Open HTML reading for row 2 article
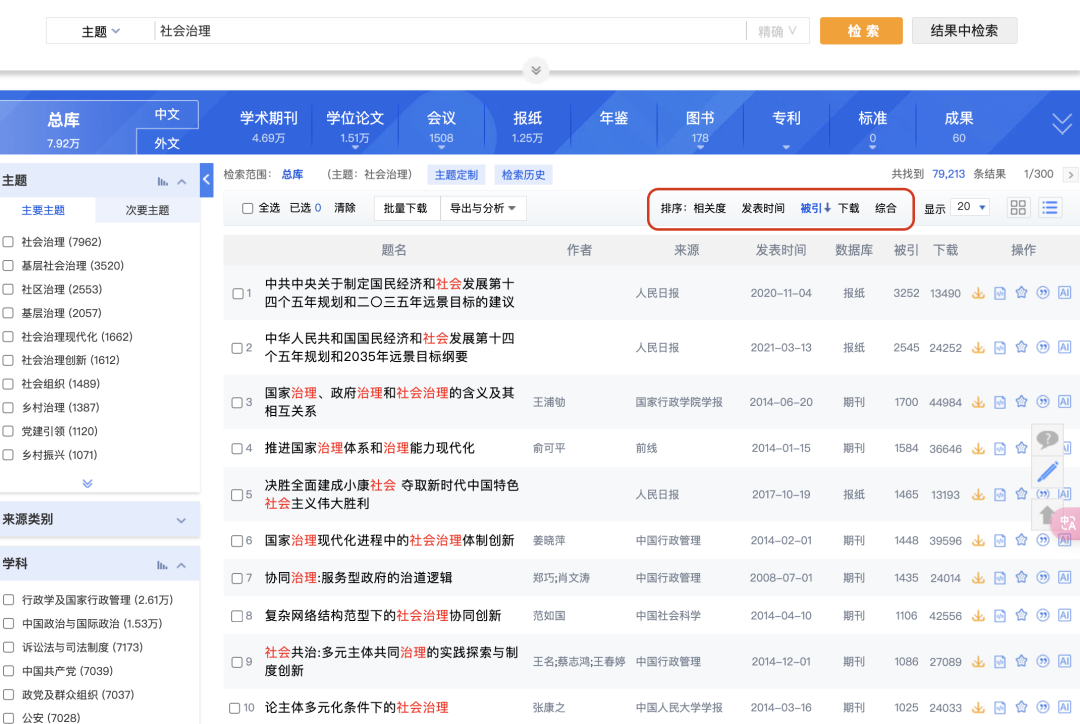1080x724 pixels. tap(999, 347)
